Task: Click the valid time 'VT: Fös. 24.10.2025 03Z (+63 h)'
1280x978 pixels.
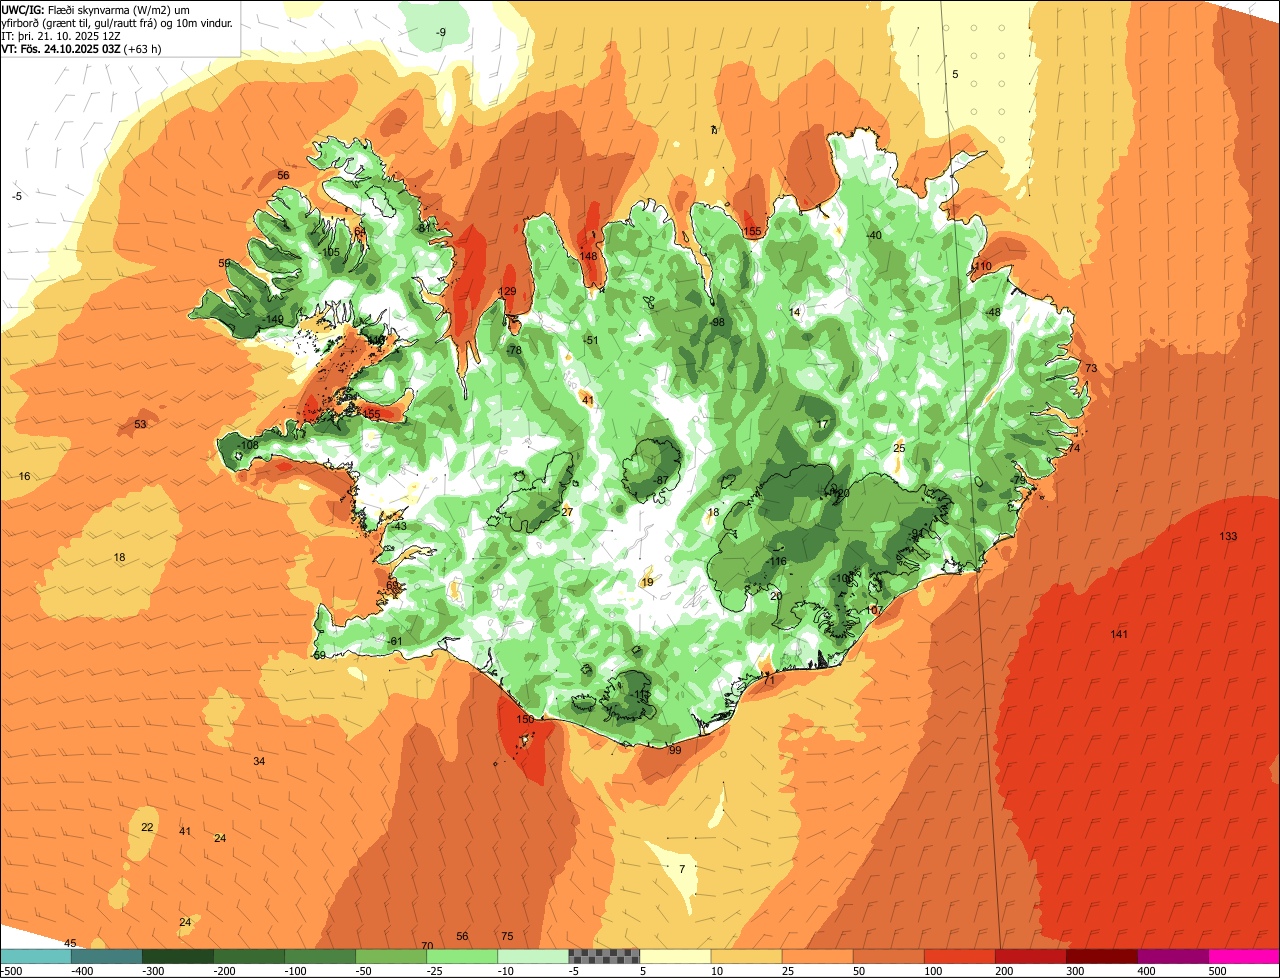Action: 82,48
